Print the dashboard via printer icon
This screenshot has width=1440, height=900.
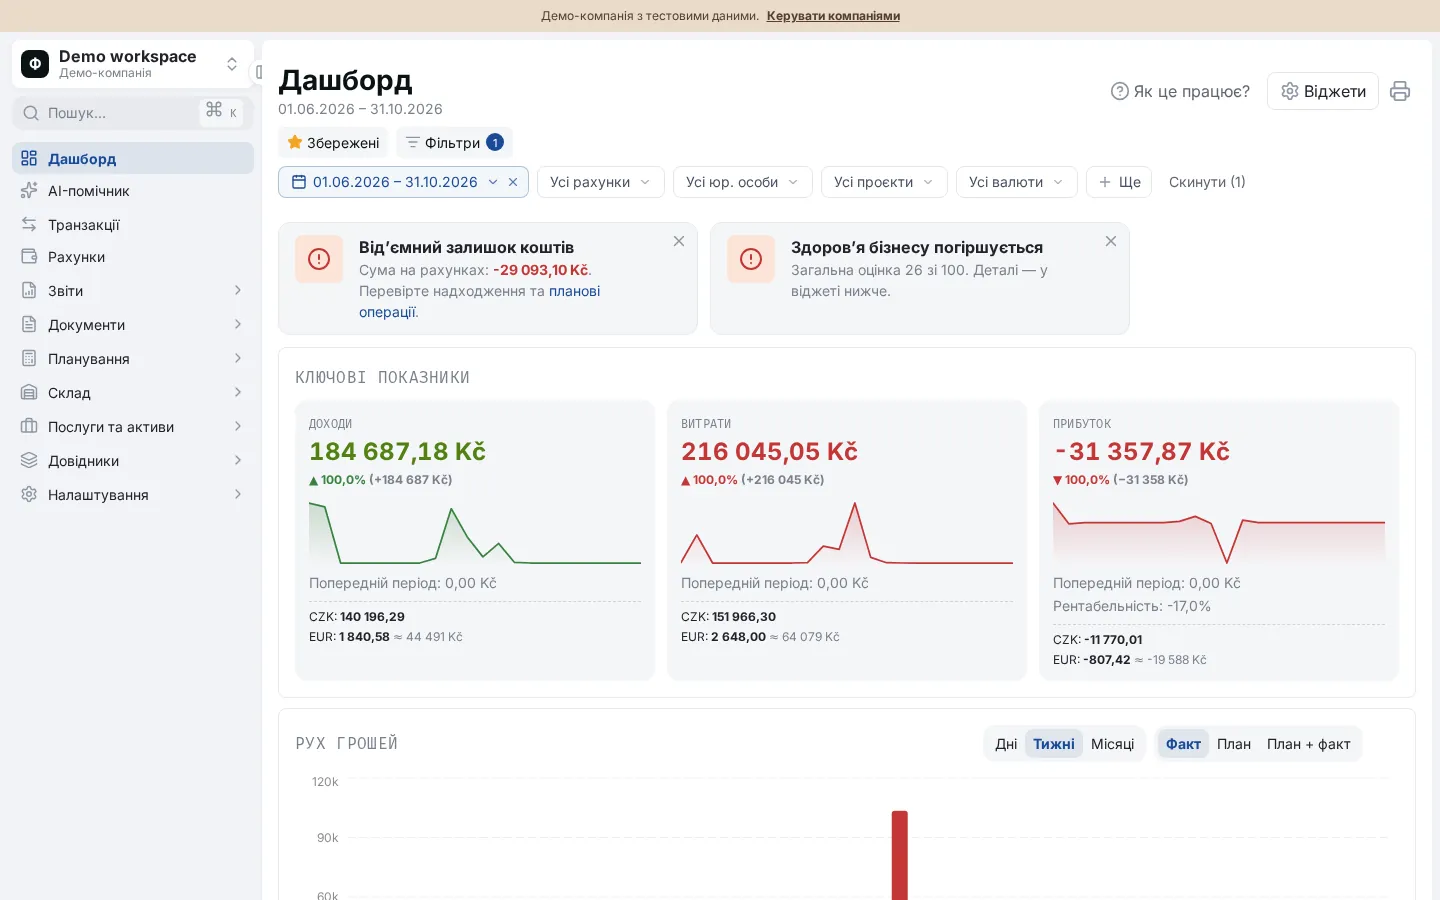[x=1400, y=91]
